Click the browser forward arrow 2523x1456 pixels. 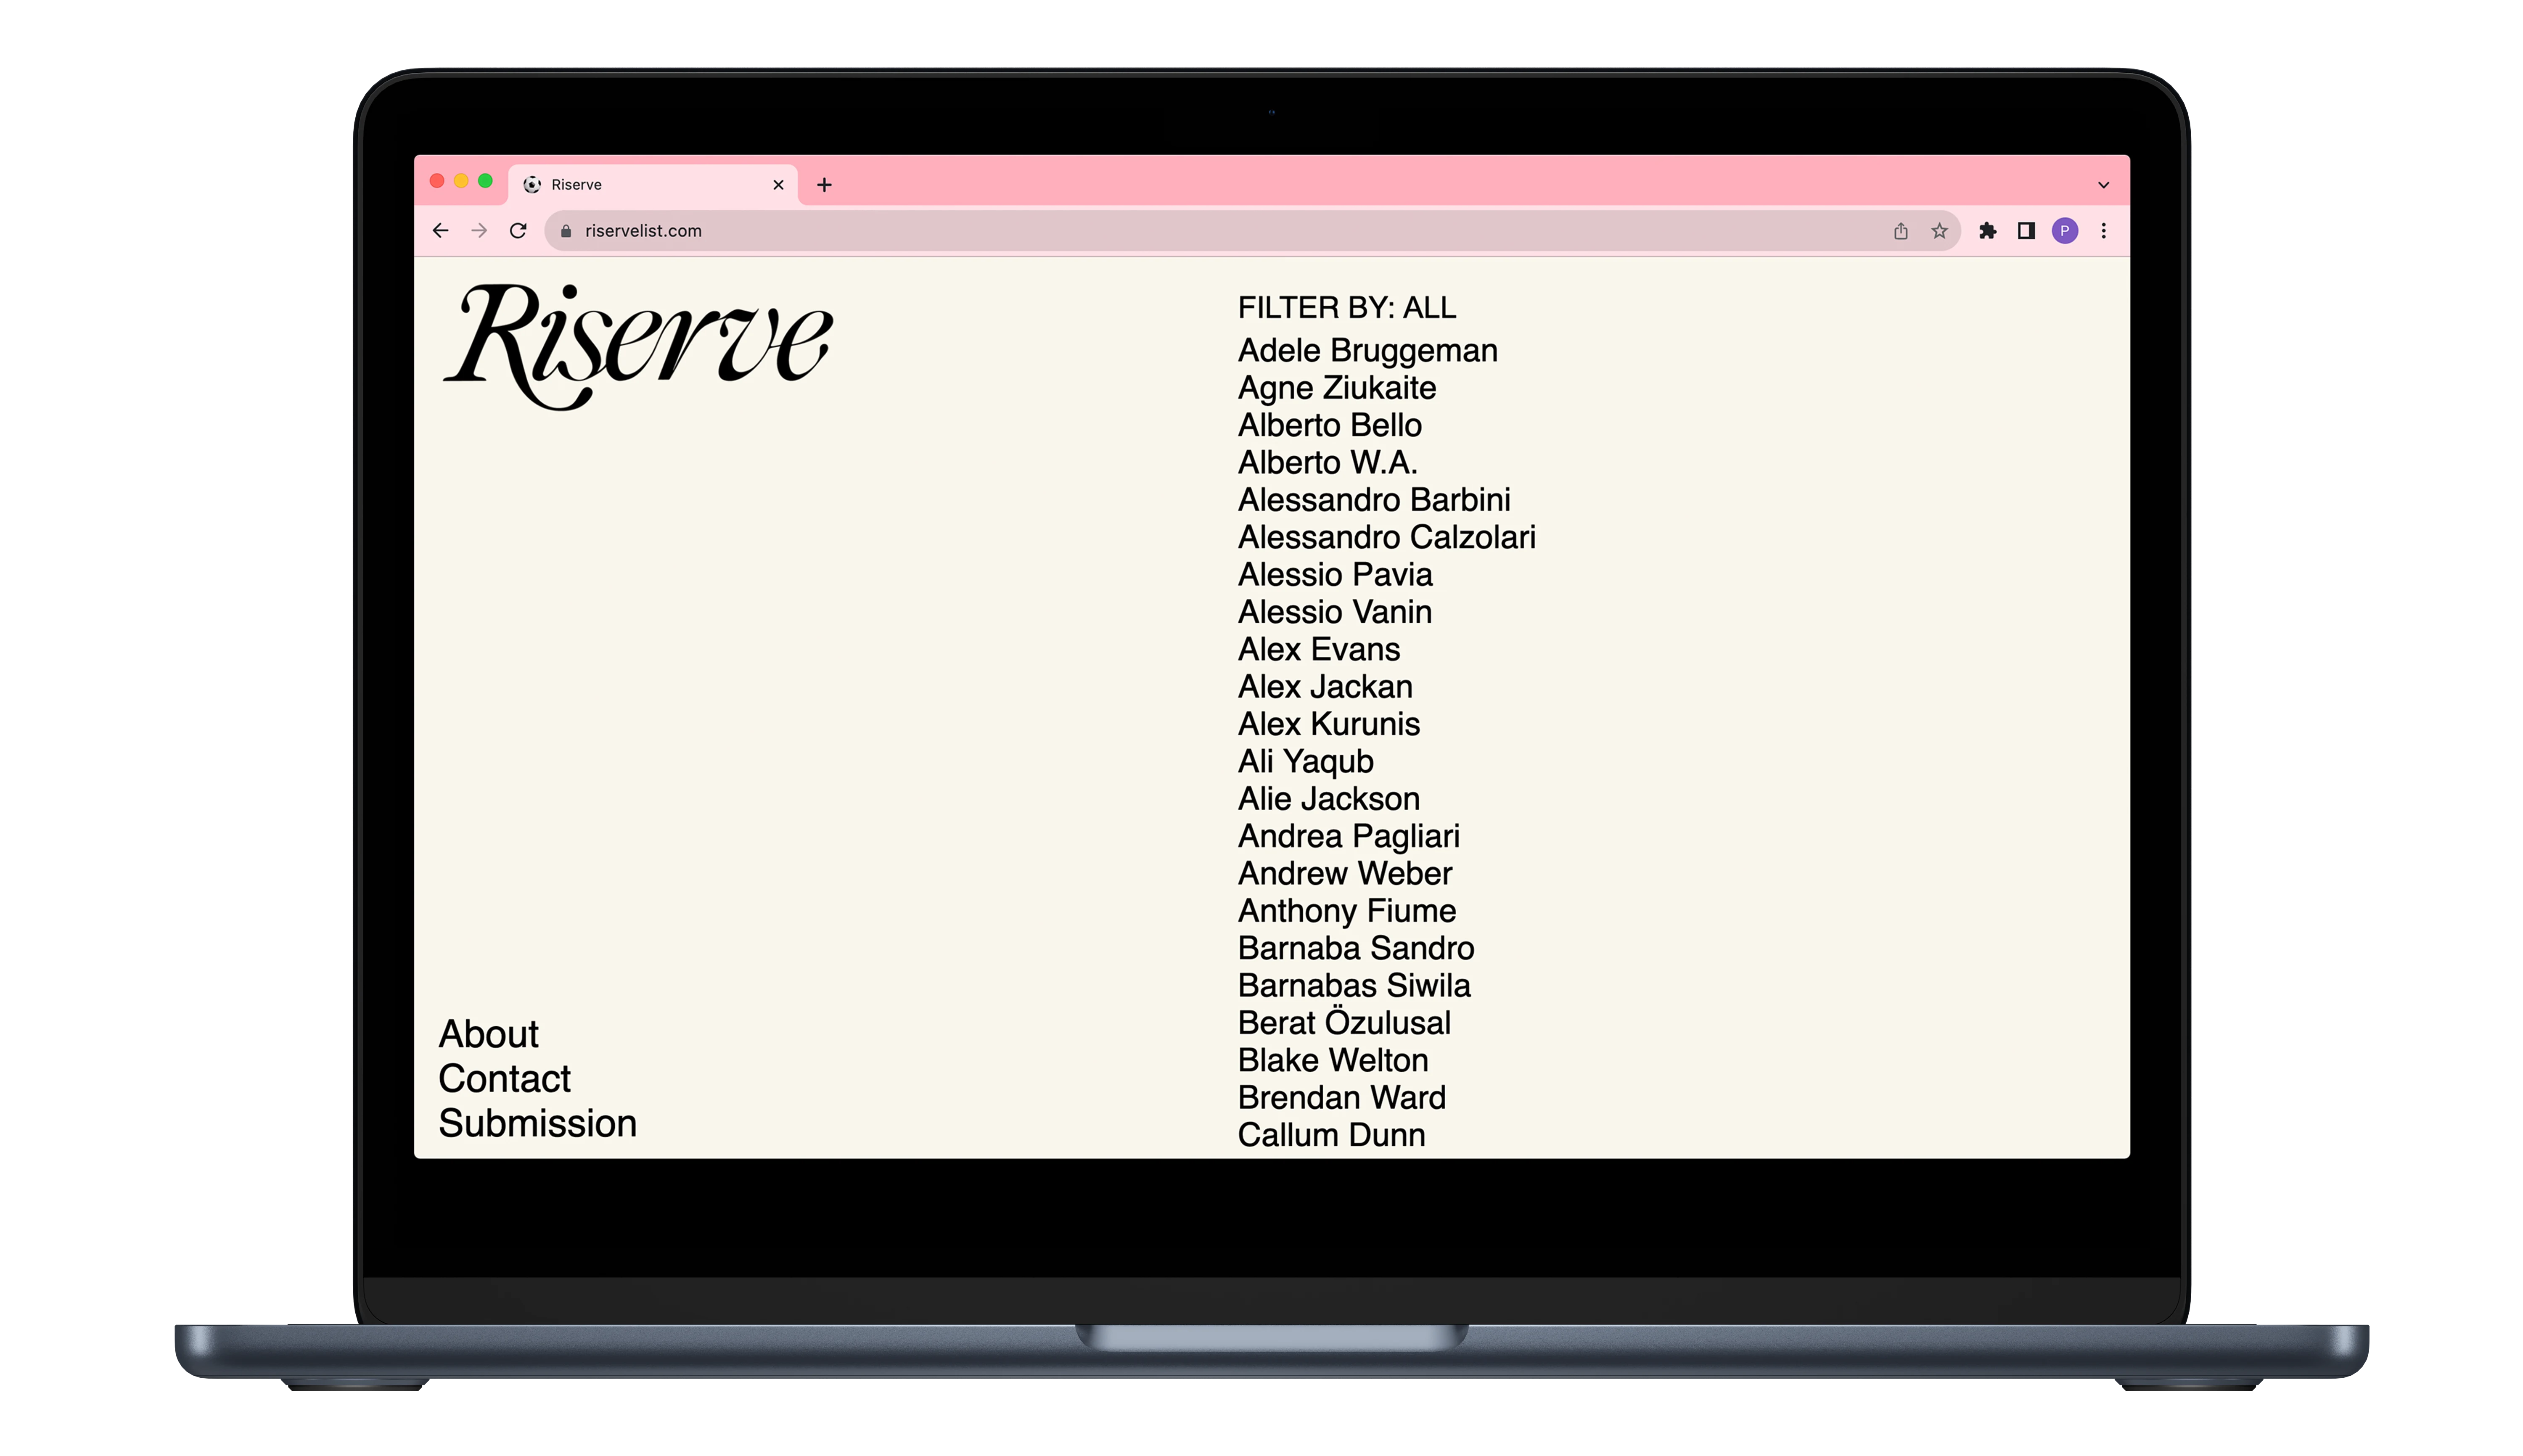click(479, 231)
